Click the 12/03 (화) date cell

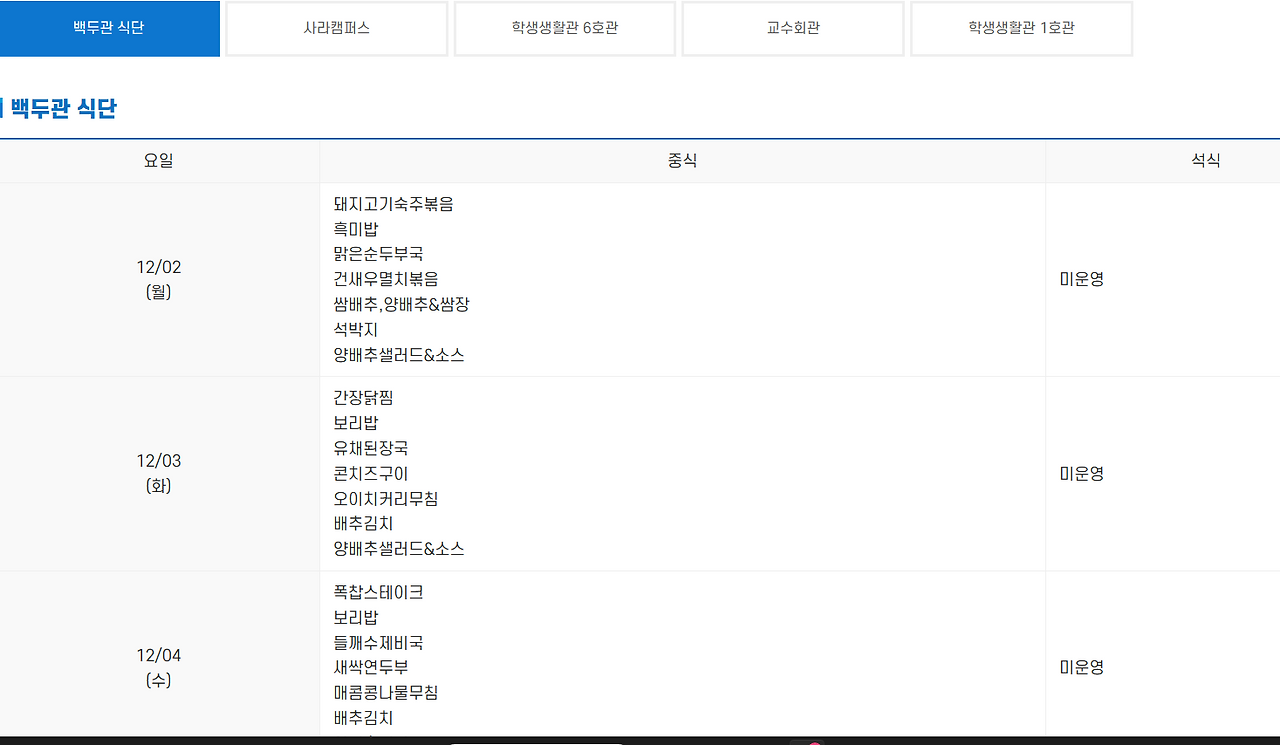tap(157, 473)
